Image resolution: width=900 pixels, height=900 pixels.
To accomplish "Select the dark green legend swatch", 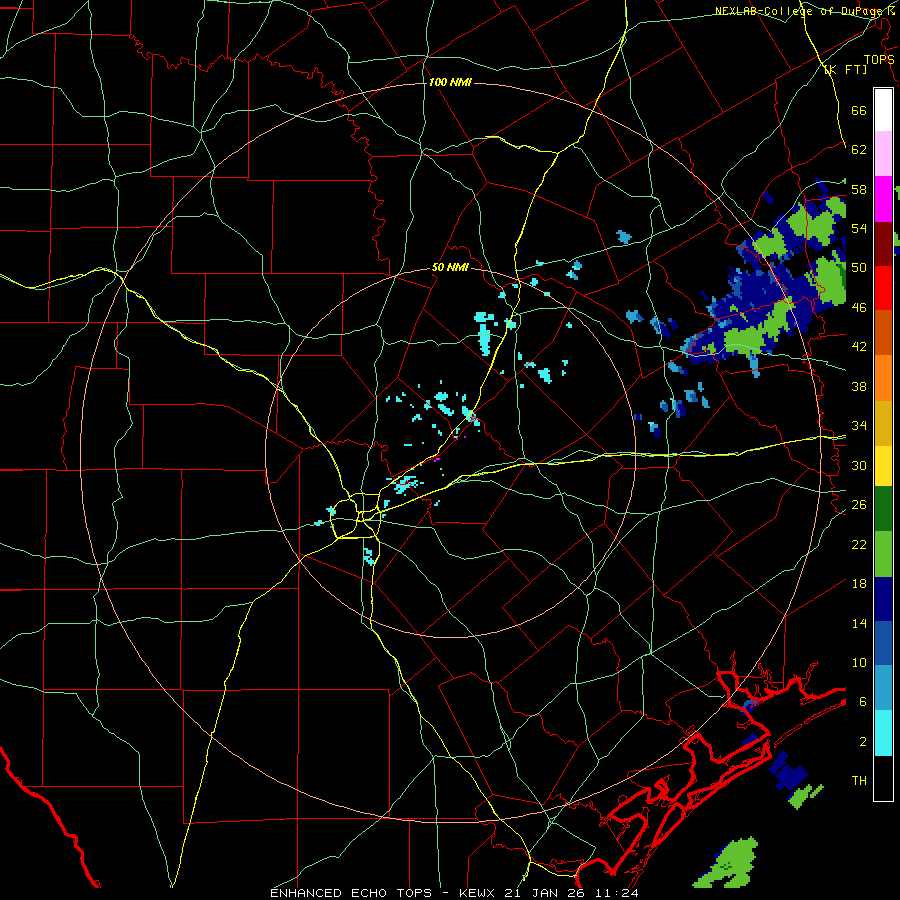I will click(883, 509).
